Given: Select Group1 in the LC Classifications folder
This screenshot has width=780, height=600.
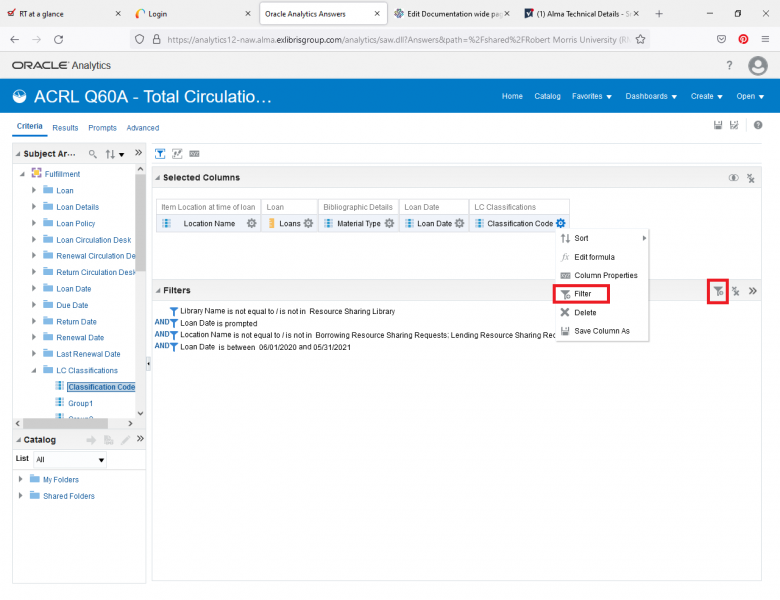Looking at the screenshot, I should pos(80,403).
